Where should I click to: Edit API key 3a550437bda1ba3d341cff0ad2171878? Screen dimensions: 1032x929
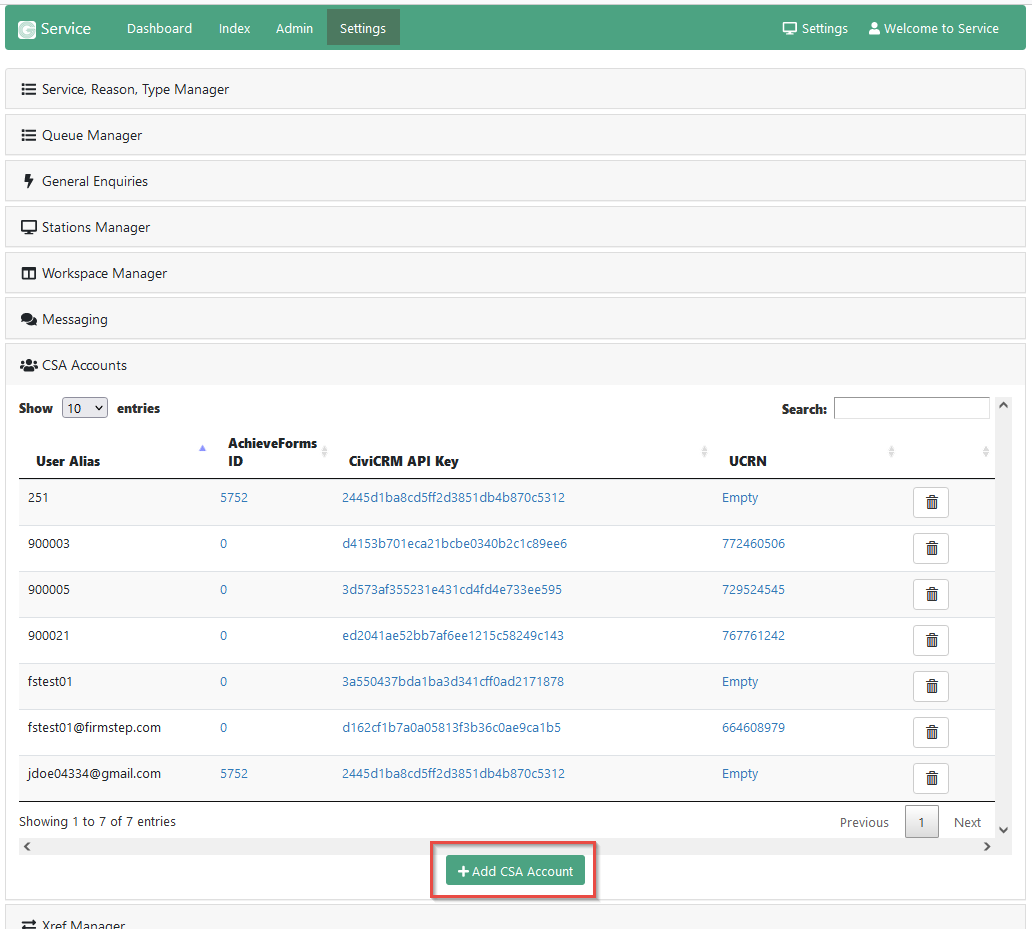(x=453, y=682)
